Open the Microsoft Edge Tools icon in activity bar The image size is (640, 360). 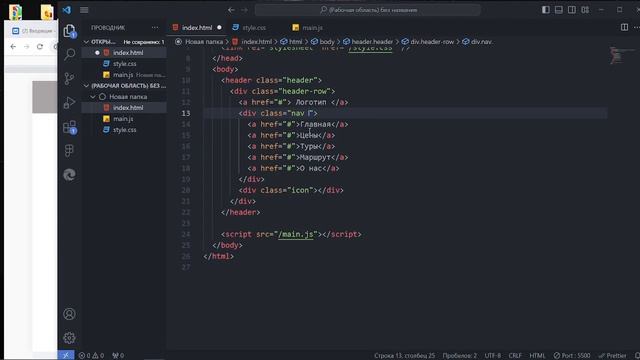(x=69, y=175)
